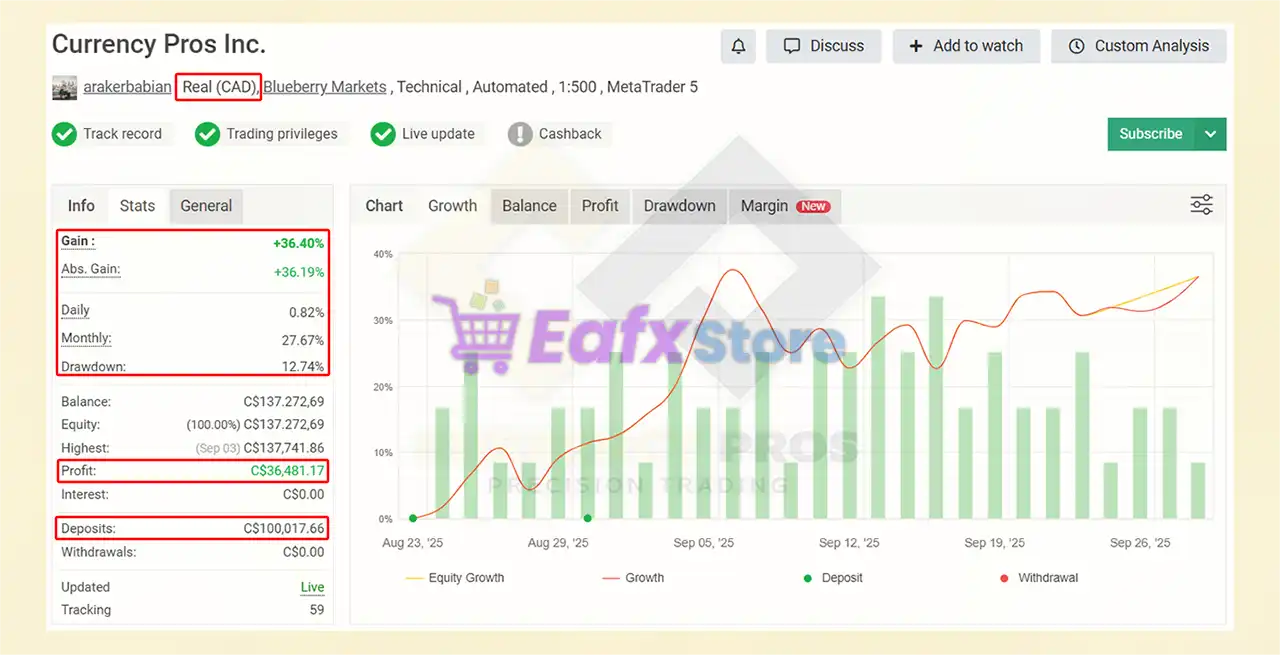Click the Interest value C$0.00
This screenshot has width=1280, height=655.
tap(304, 494)
